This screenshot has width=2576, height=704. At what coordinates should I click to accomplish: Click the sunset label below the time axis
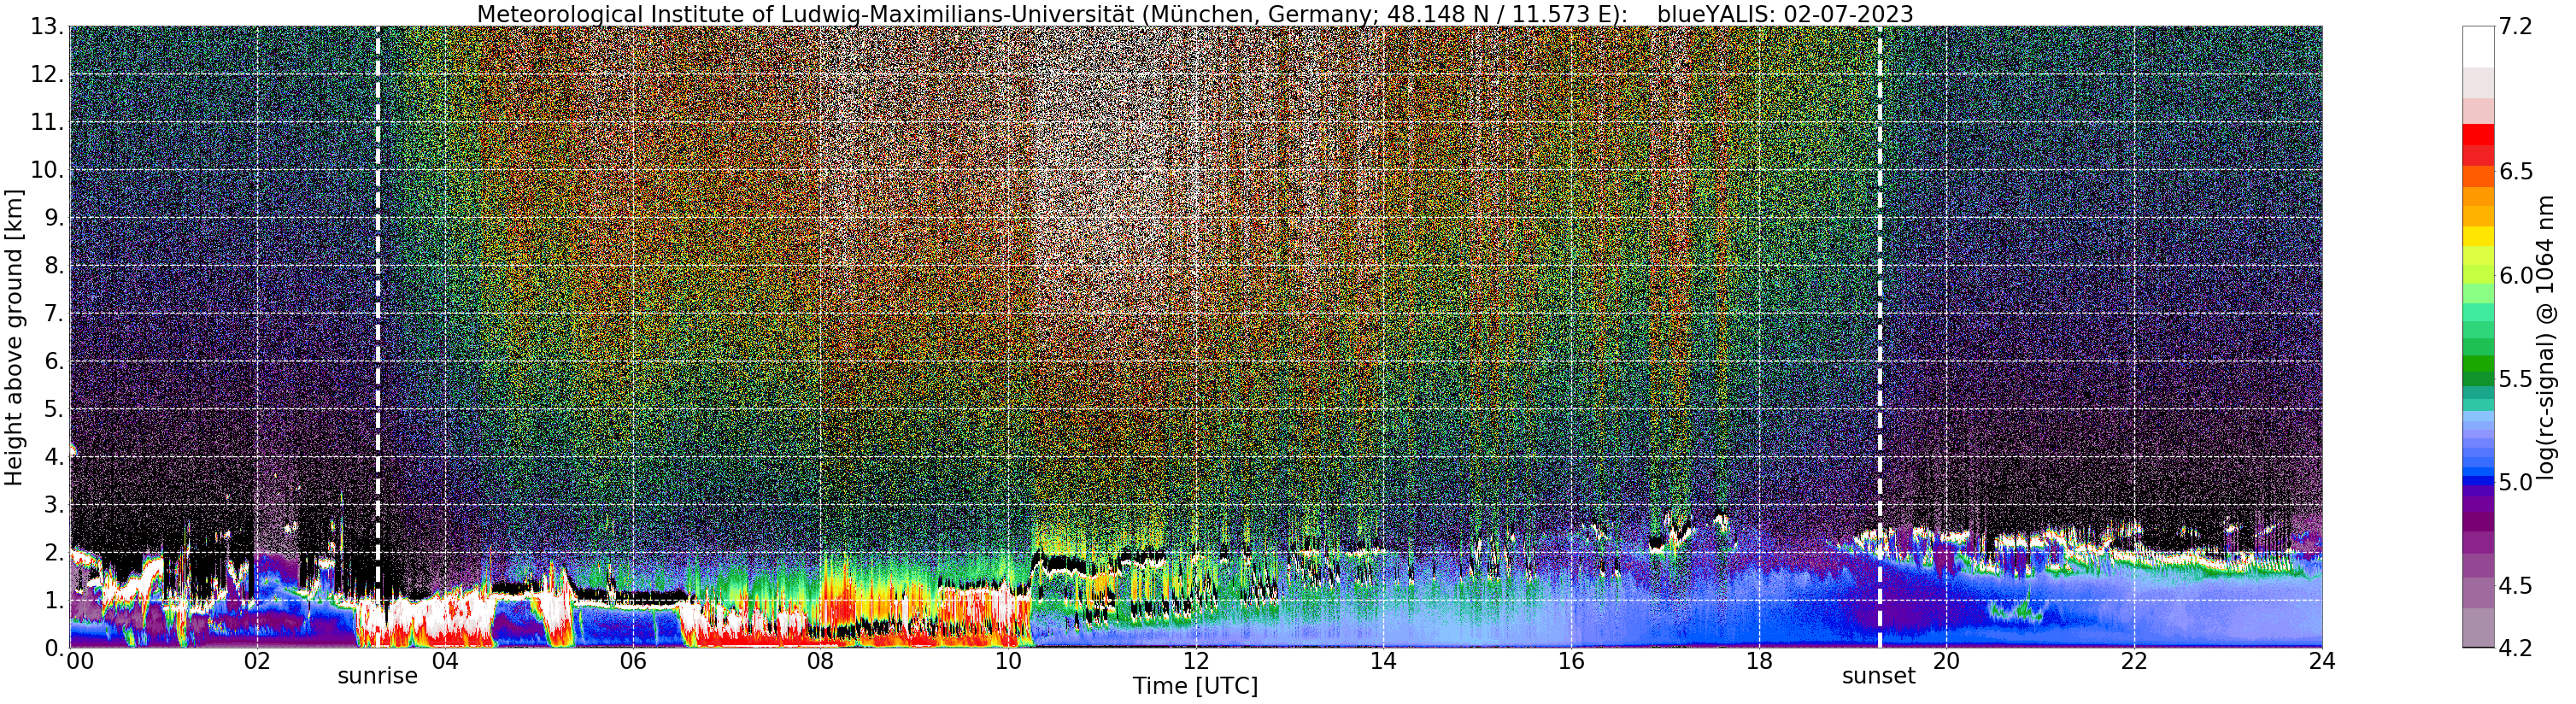pyautogui.click(x=1879, y=676)
